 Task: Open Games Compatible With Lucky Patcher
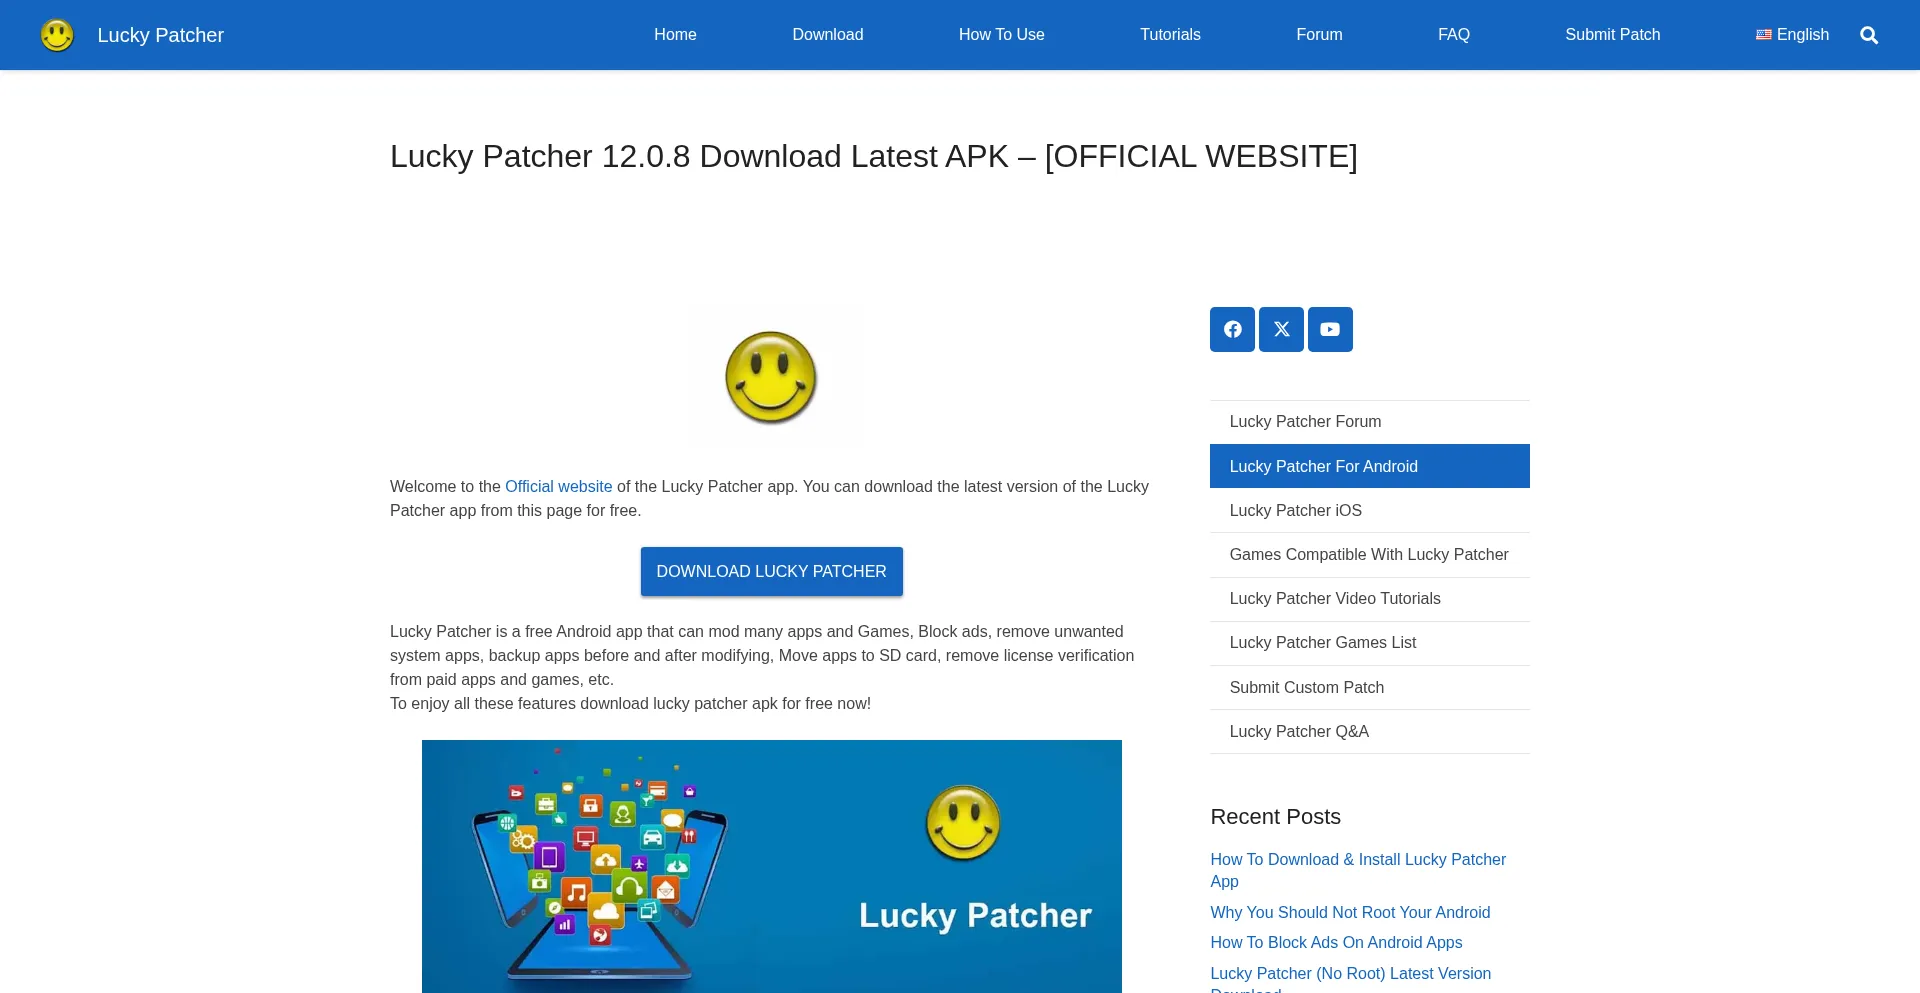click(1369, 554)
